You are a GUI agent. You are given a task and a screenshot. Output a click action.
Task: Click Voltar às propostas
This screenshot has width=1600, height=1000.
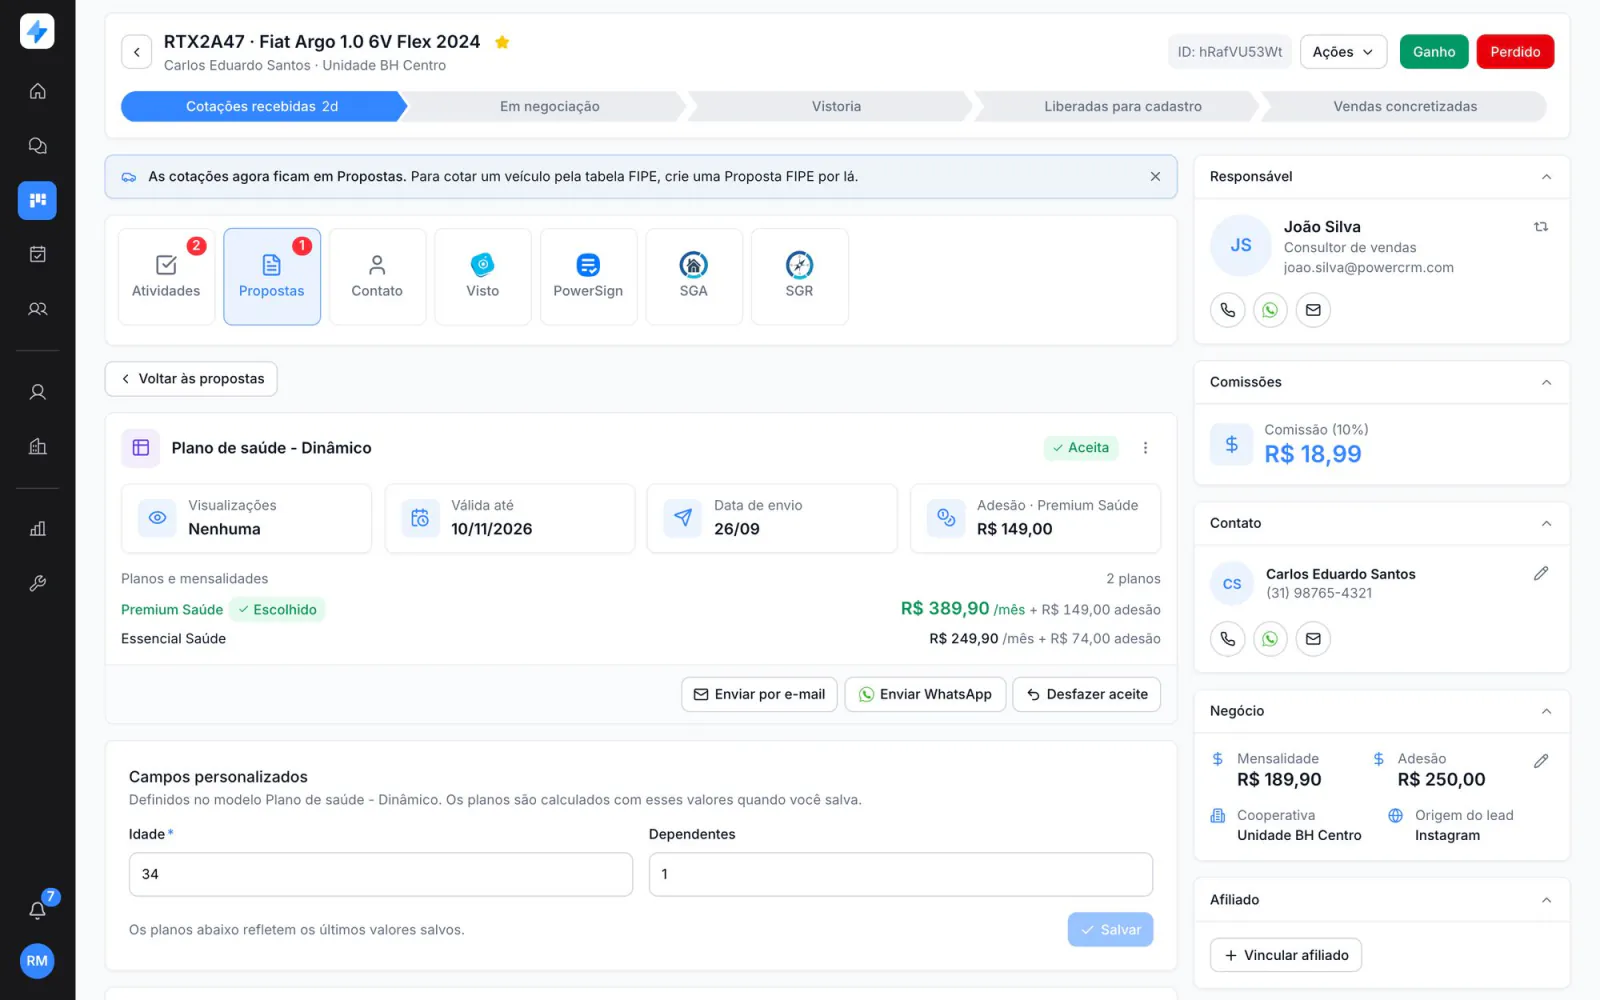click(191, 379)
